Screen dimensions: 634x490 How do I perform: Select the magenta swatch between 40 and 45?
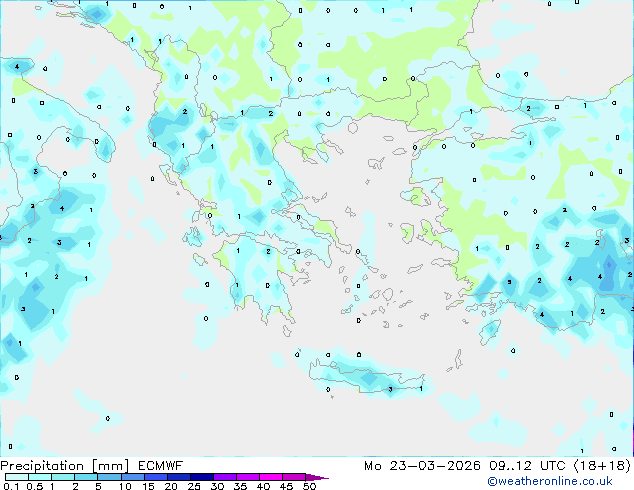pyautogui.click(x=271, y=477)
